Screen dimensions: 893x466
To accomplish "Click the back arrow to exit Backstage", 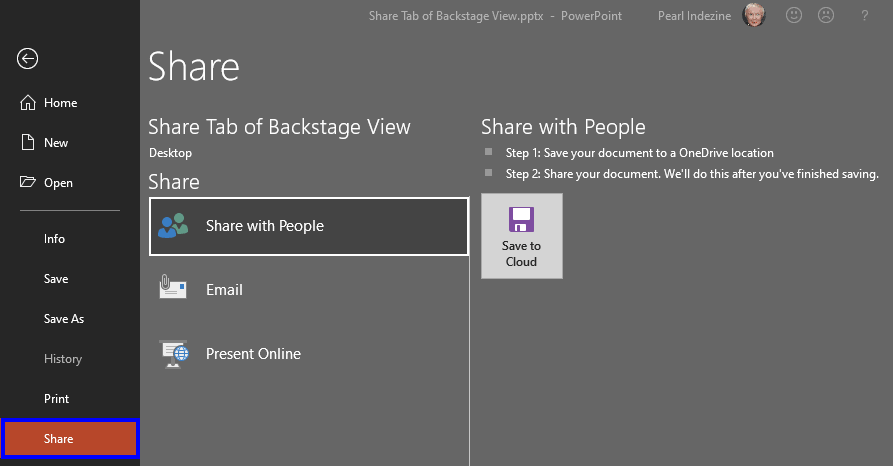I will (x=27, y=58).
